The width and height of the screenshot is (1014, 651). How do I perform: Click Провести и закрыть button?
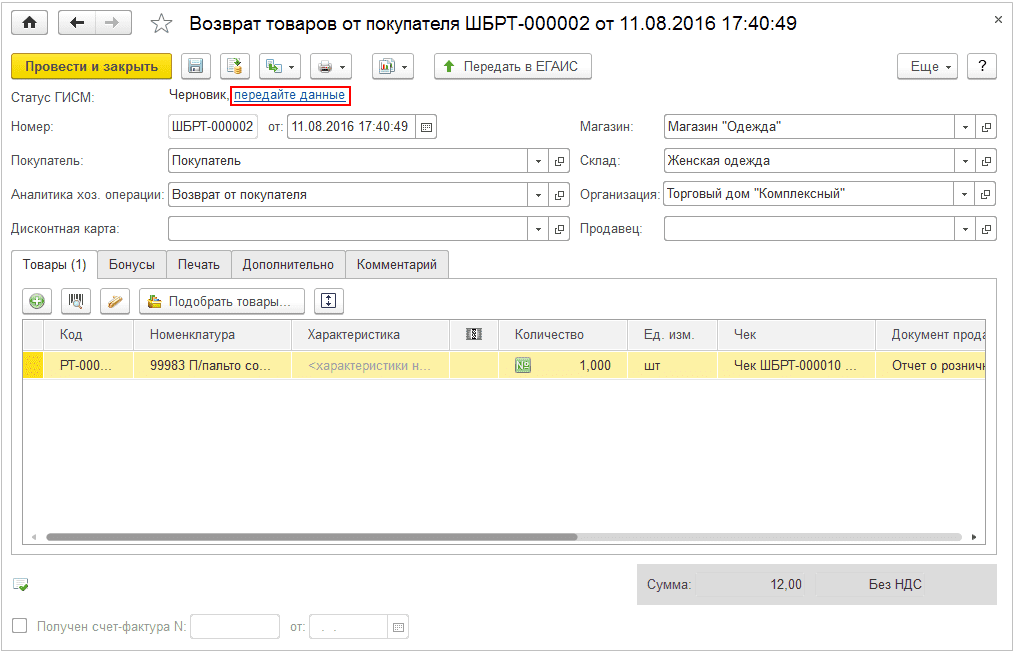point(91,67)
